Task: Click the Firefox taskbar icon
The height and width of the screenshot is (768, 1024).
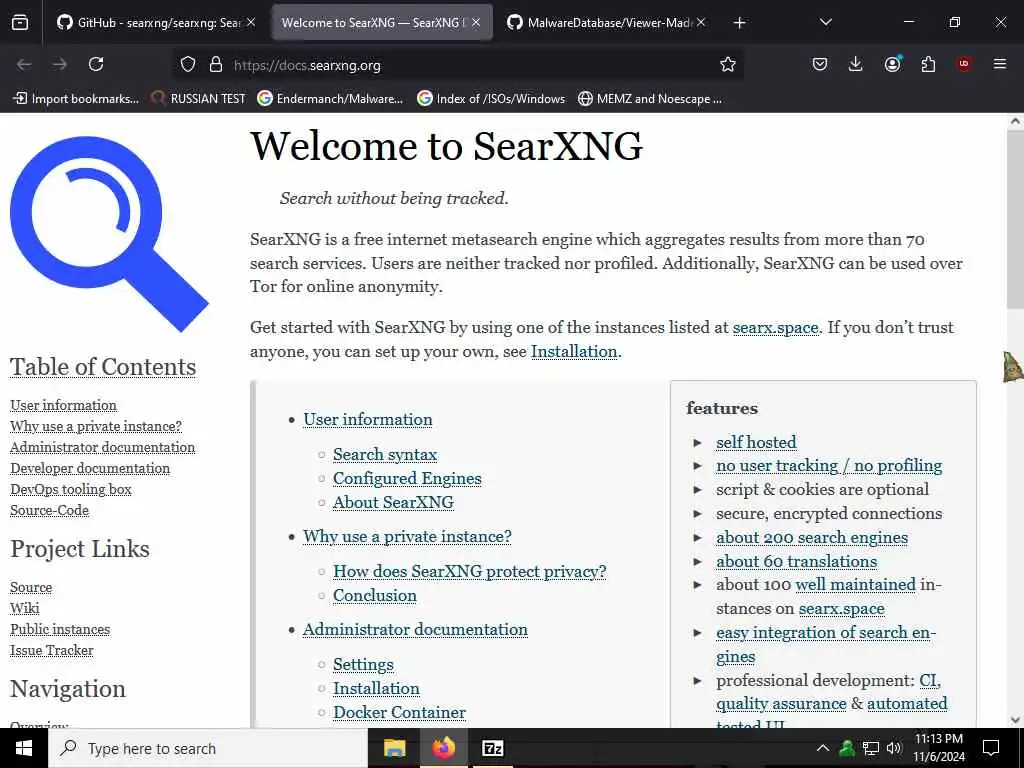Action: pyautogui.click(x=443, y=748)
